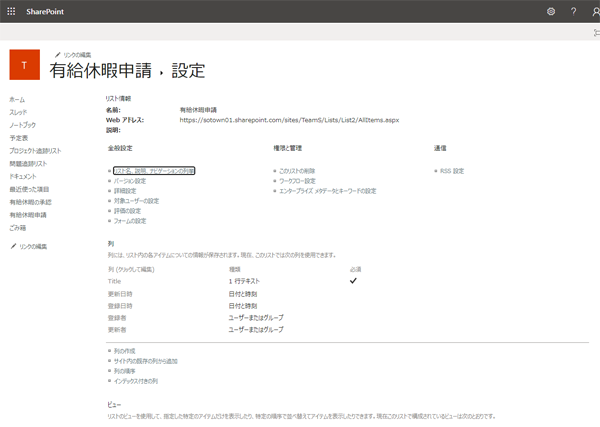The image size is (600, 427).
Task: Edit the 登録日時 column
Action: pyautogui.click(x=120, y=306)
